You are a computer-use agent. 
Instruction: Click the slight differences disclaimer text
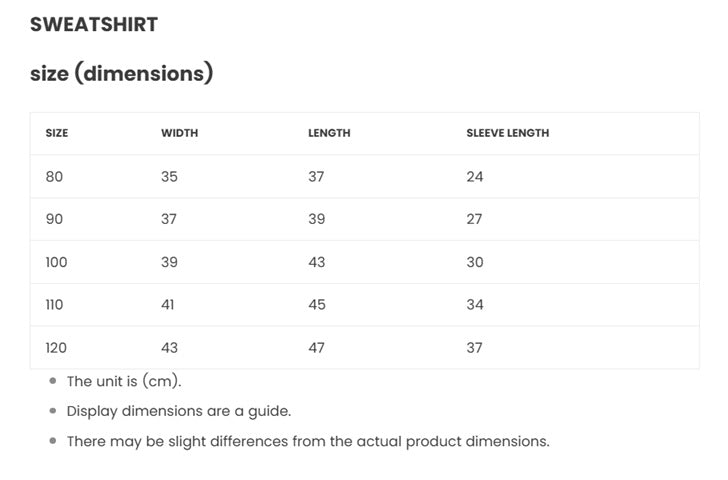coord(307,441)
